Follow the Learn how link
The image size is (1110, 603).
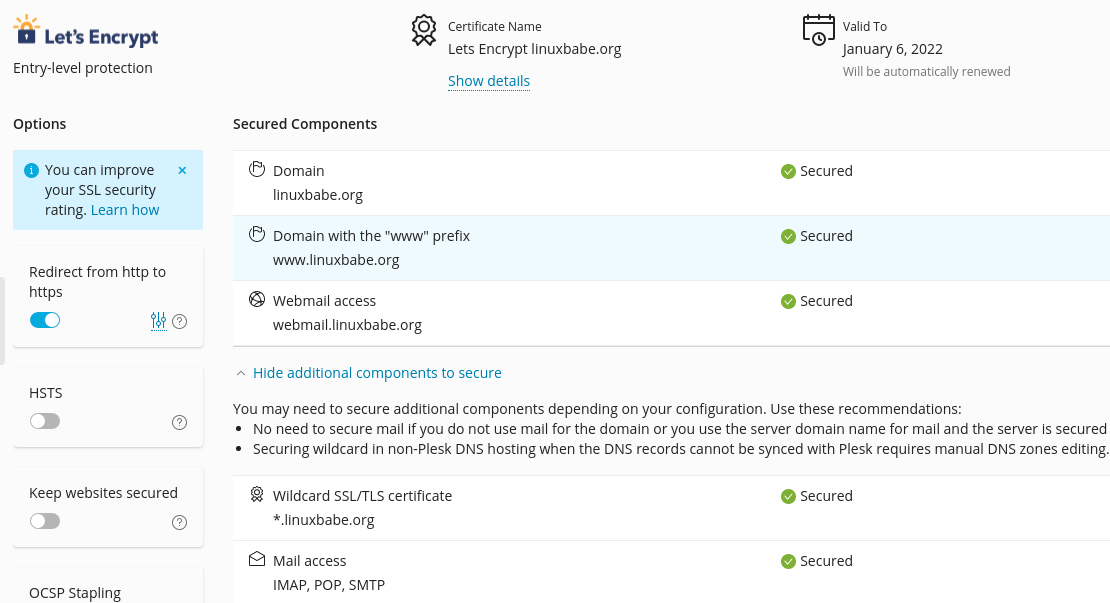(125, 210)
